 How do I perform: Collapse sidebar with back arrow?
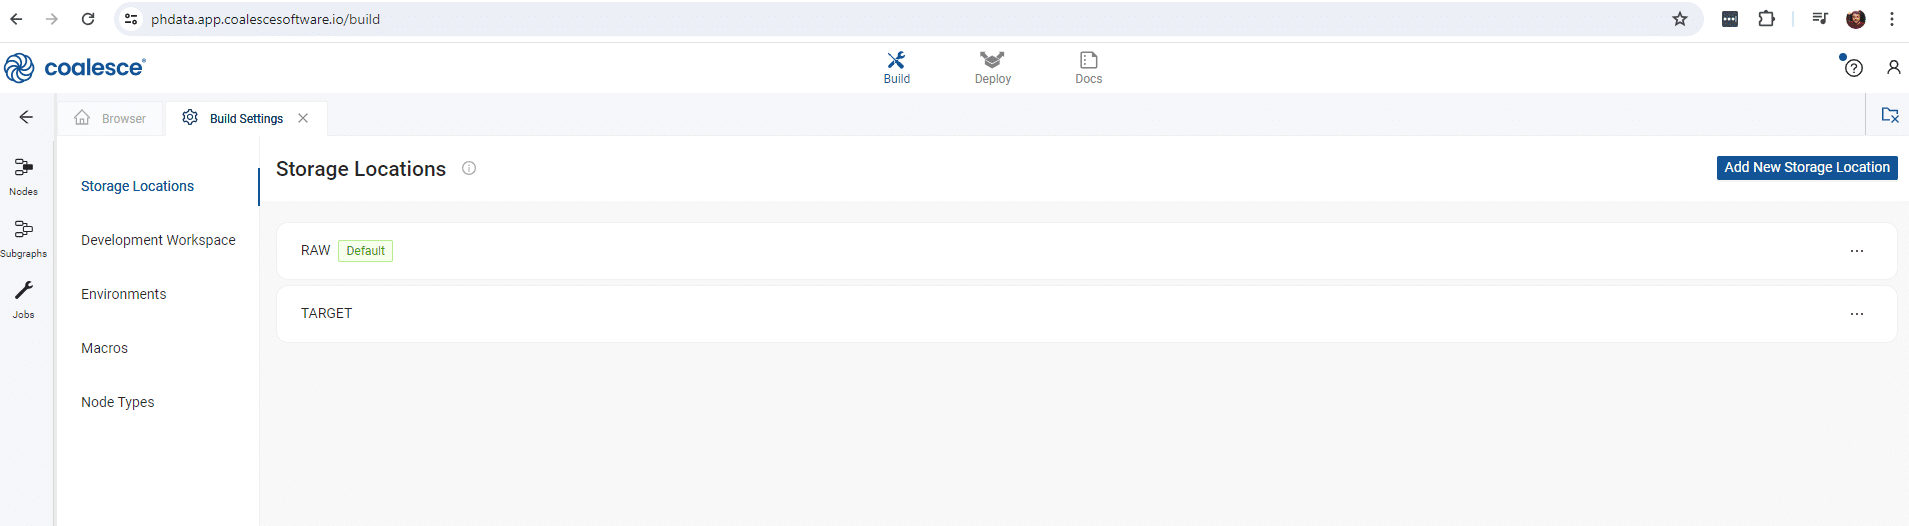pos(26,117)
